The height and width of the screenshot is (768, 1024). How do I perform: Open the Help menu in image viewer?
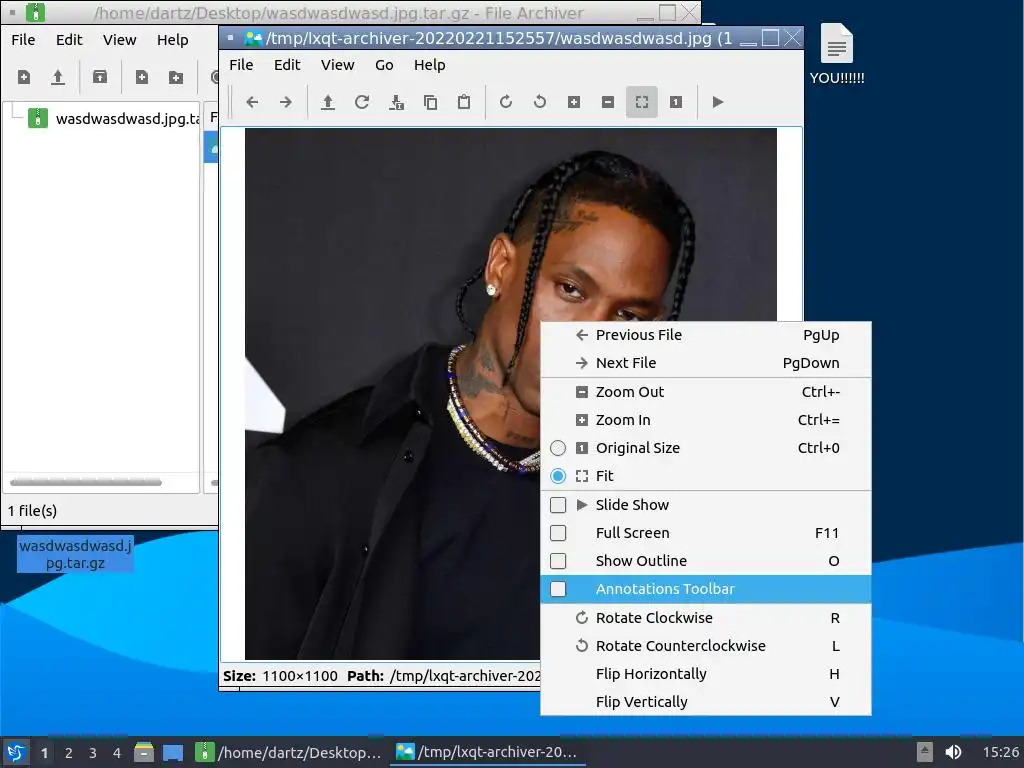pyautogui.click(x=429, y=65)
